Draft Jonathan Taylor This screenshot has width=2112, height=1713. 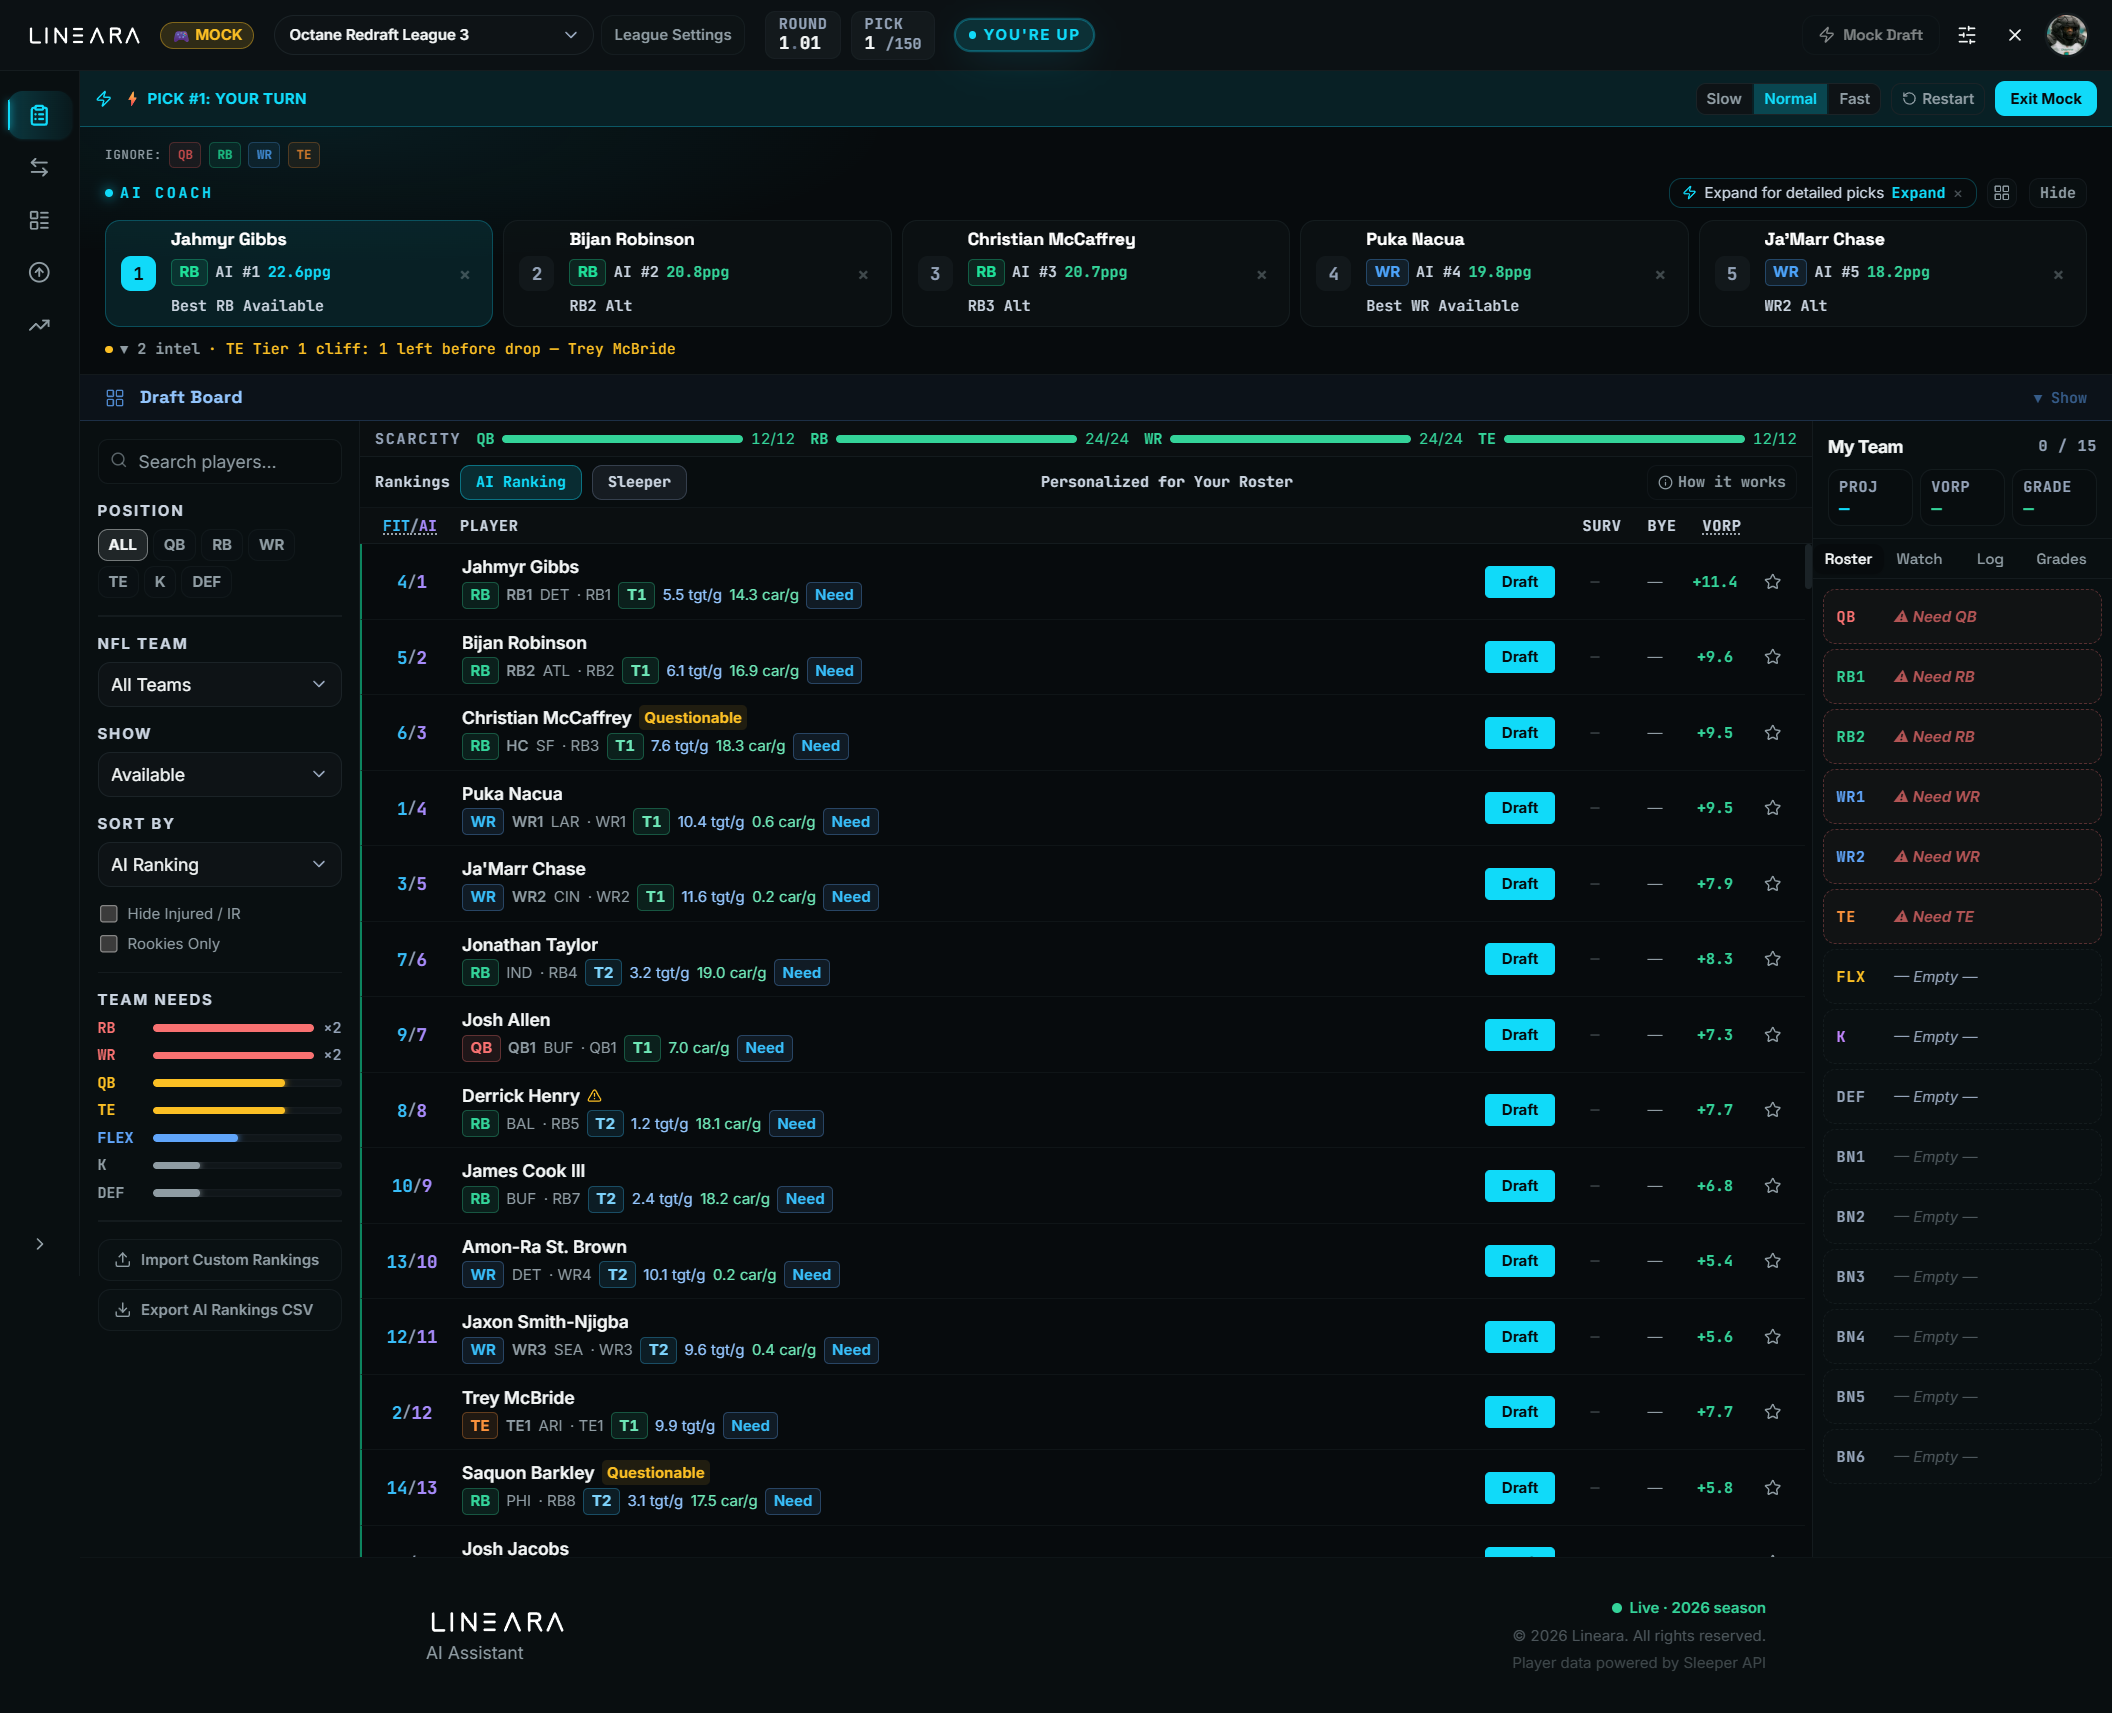[x=1519, y=959]
